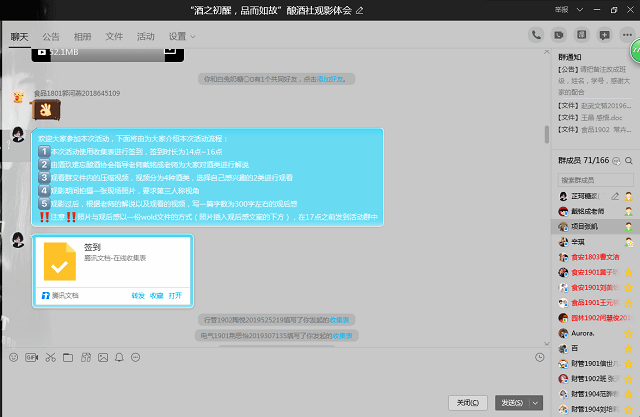640x417 pixels.
Task: Click the 添加好友 link
Action: click(330, 79)
